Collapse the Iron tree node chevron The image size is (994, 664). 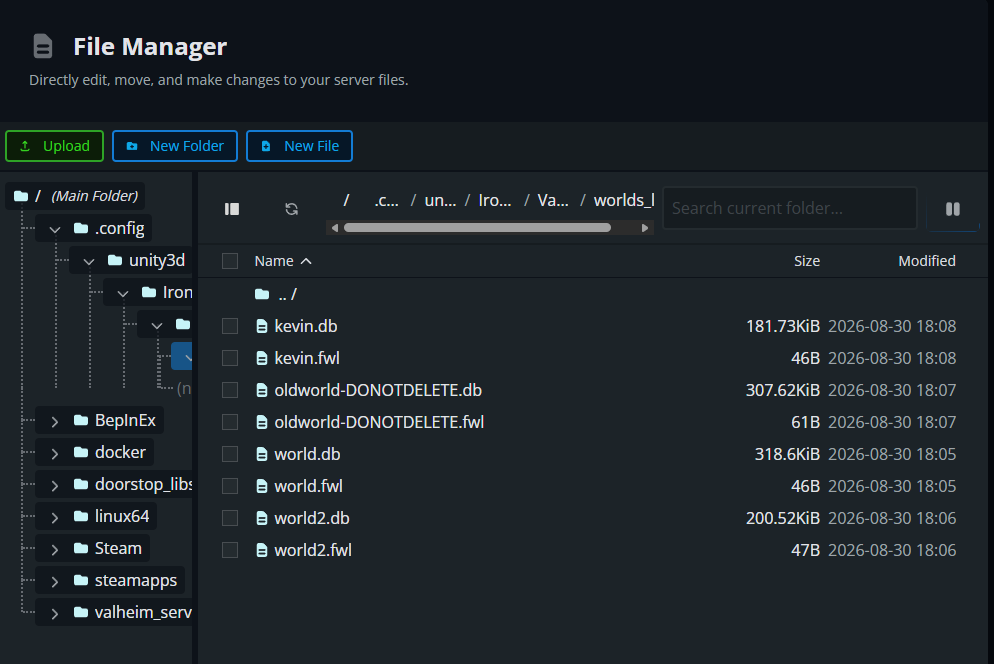click(x=123, y=293)
